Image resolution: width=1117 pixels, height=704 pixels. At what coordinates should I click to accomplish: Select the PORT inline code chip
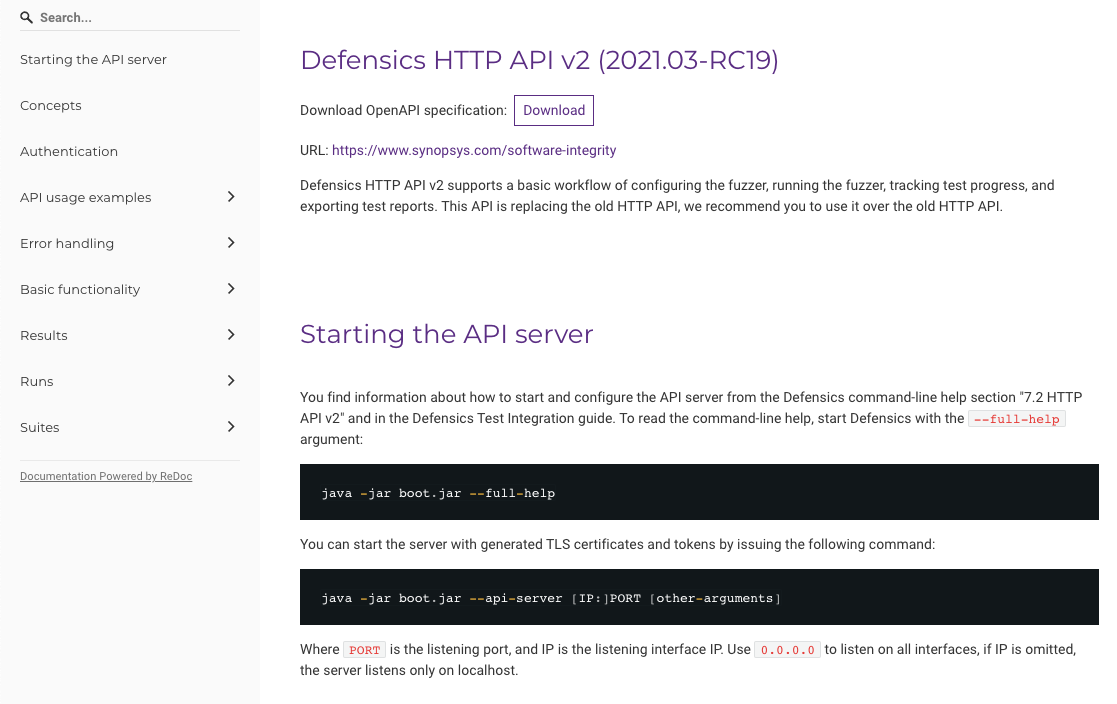pyautogui.click(x=364, y=649)
